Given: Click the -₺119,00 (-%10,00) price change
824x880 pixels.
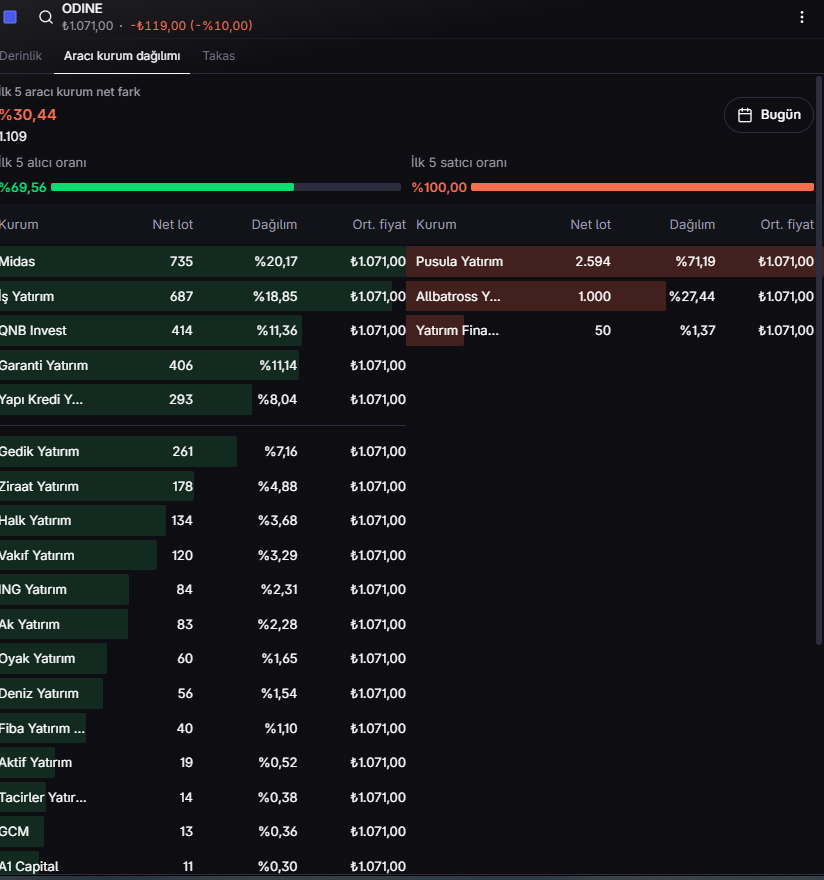Looking at the screenshot, I should (x=191, y=26).
